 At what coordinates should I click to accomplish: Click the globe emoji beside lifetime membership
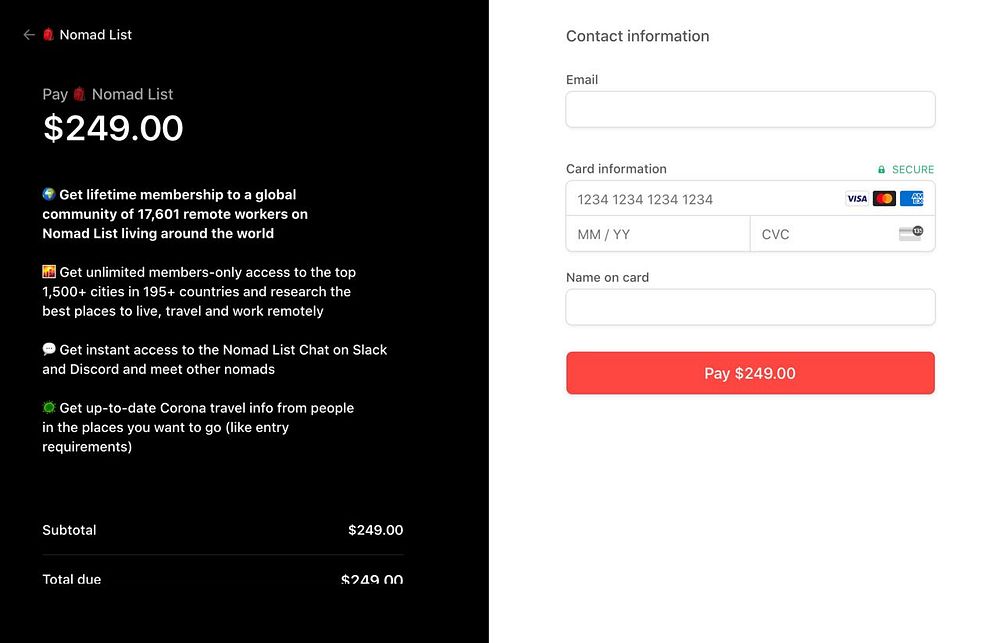point(49,195)
